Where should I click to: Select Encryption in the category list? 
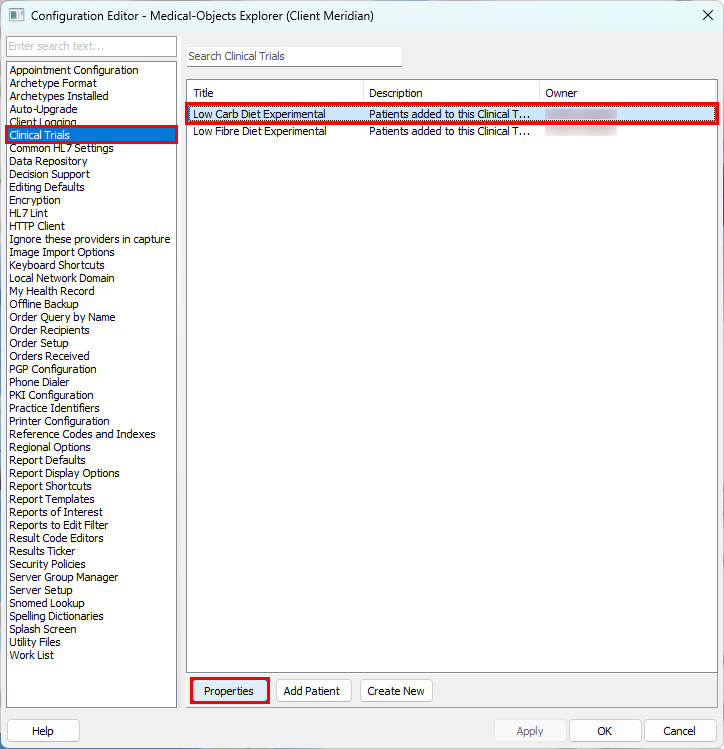(35, 200)
